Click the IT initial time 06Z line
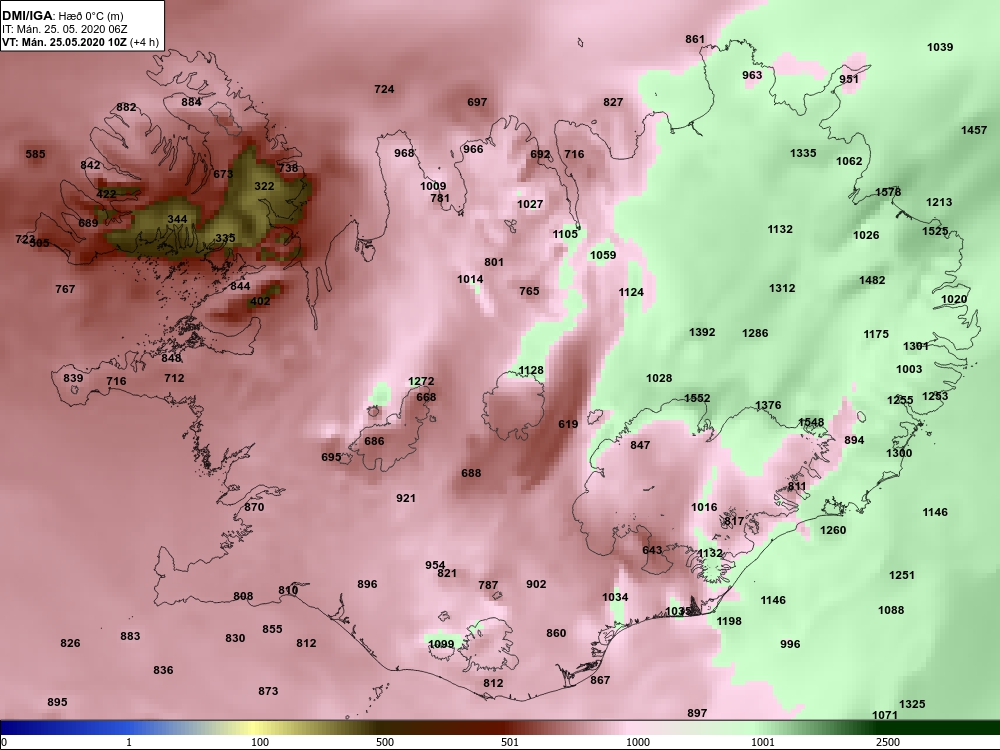The height and width of the screenshot is (750, 1000). click(62, 29)
